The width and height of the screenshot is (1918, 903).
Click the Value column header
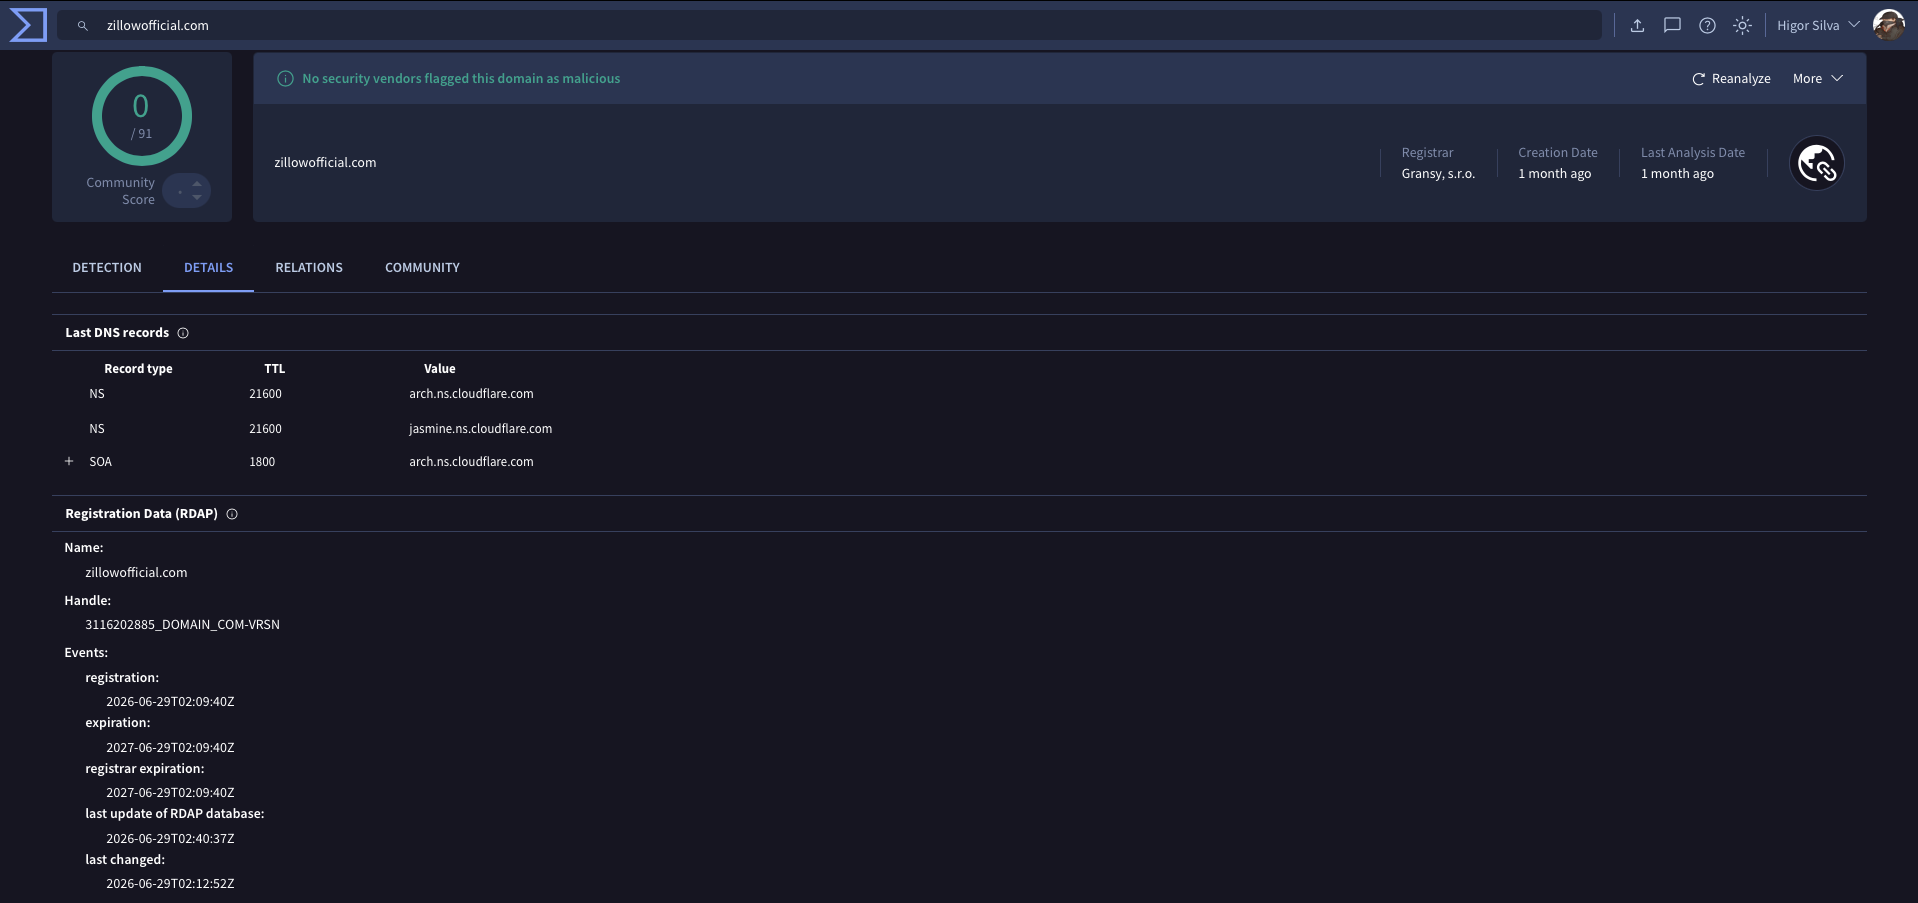click(x=439, y=369)
